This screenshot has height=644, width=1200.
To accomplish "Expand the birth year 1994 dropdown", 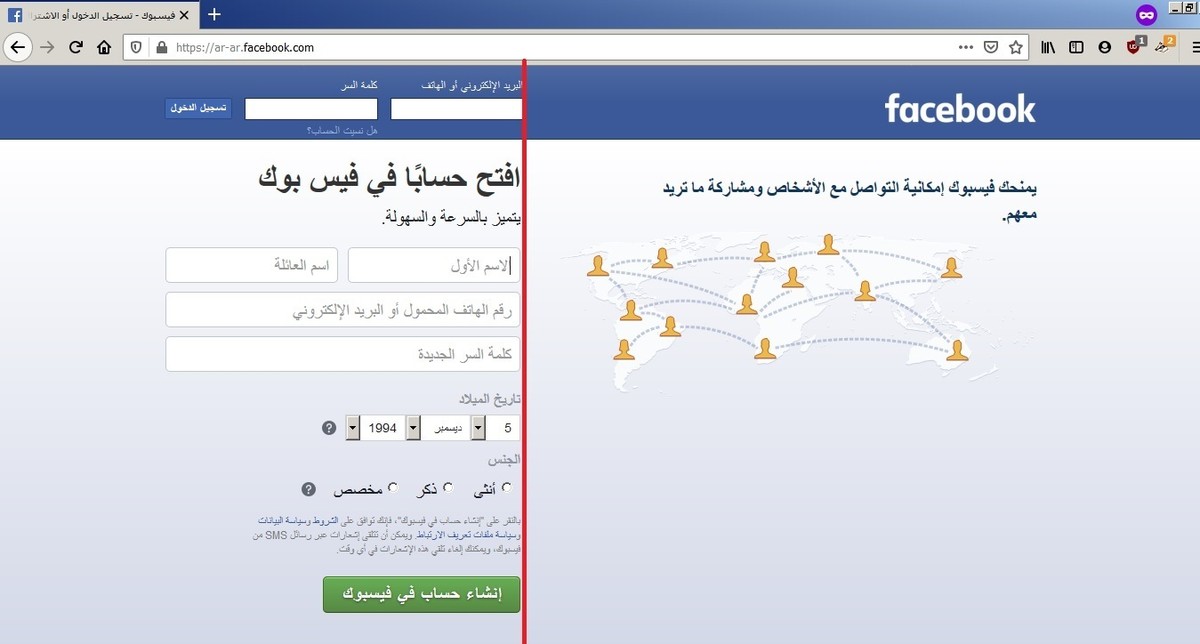I will tap(376, 428).
